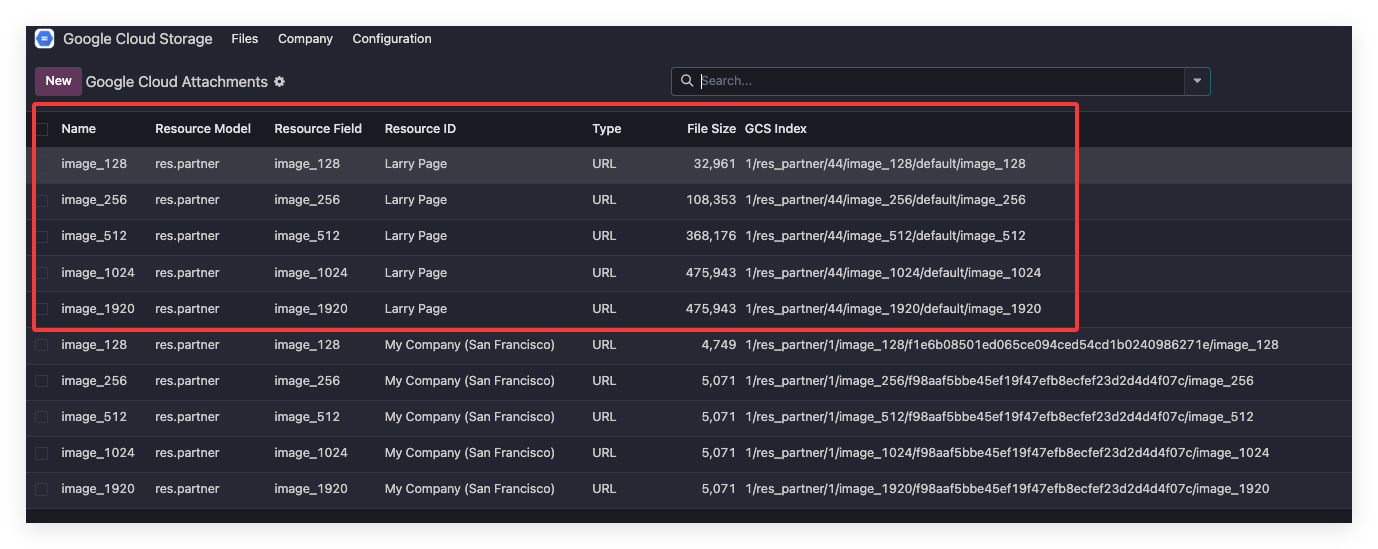Expand the search options dropdown arrow

pos(1197,81)
